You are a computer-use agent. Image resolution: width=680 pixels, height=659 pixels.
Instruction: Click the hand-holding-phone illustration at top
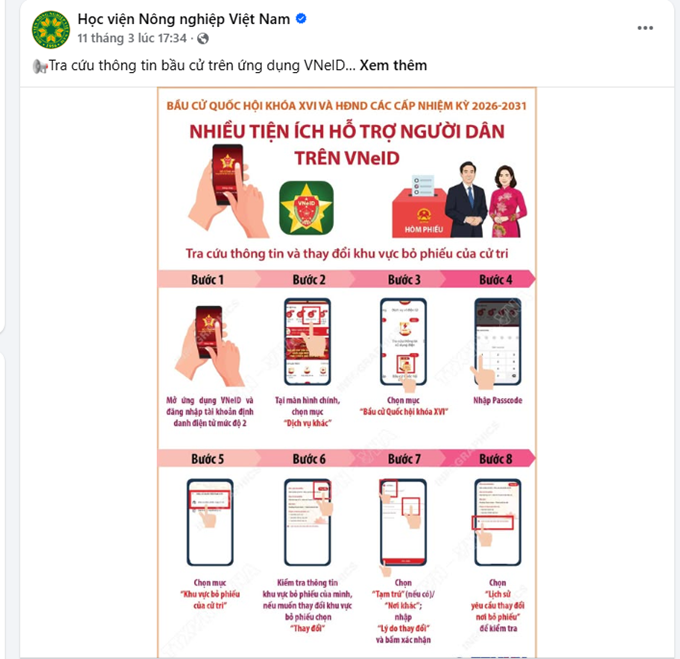(227, 191)
